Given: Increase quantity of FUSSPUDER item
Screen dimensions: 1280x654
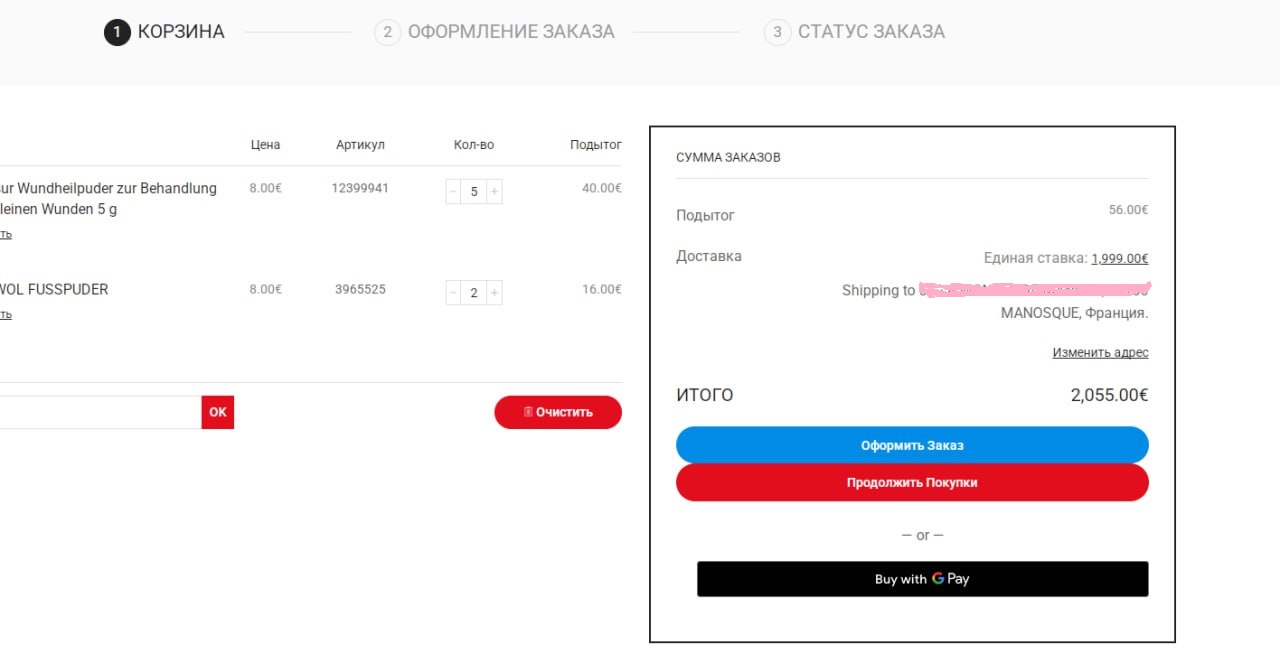Looking at the screenshot, I should pyautogui.click(x=495, y=292).
